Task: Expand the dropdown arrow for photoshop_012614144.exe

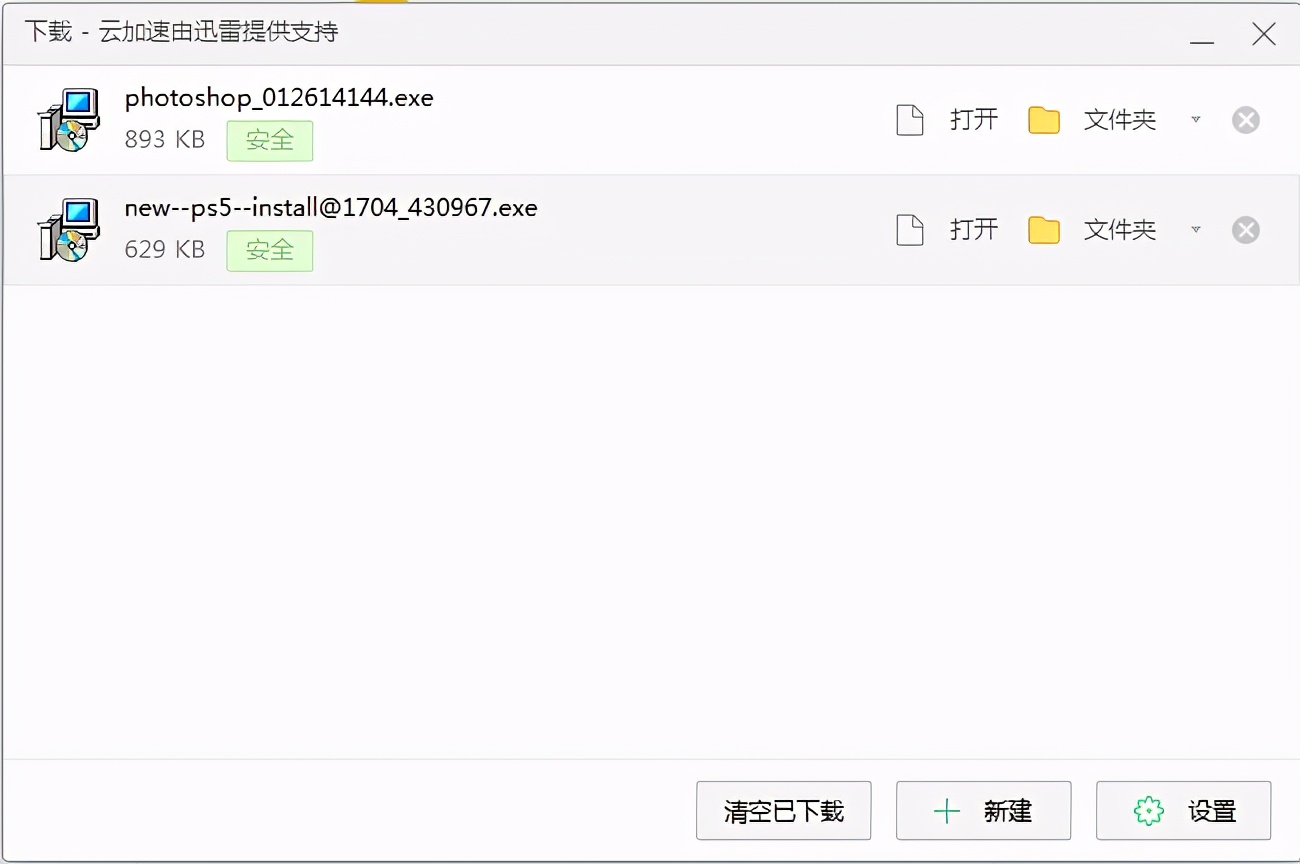Action: click(x=1196, y=119)
